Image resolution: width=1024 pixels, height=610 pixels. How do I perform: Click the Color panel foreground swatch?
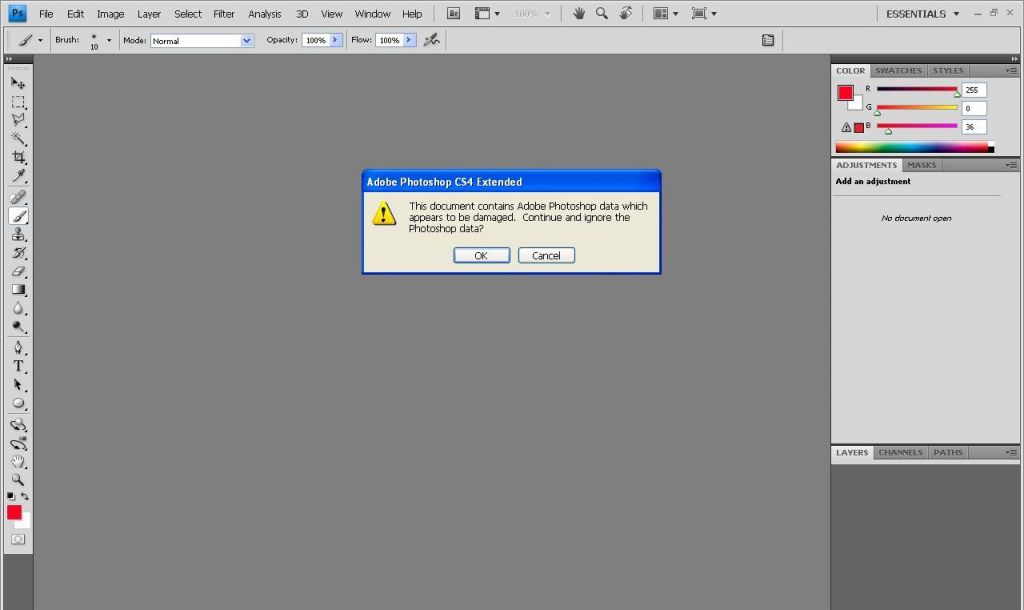click(x=845, y=93)
